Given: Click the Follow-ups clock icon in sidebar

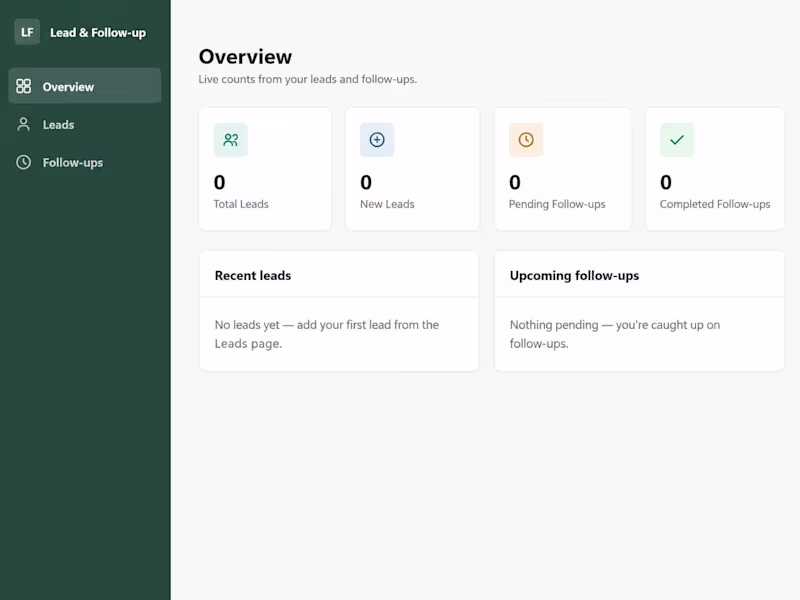Looking at the screenshot, I should click(x=23, y=162).
